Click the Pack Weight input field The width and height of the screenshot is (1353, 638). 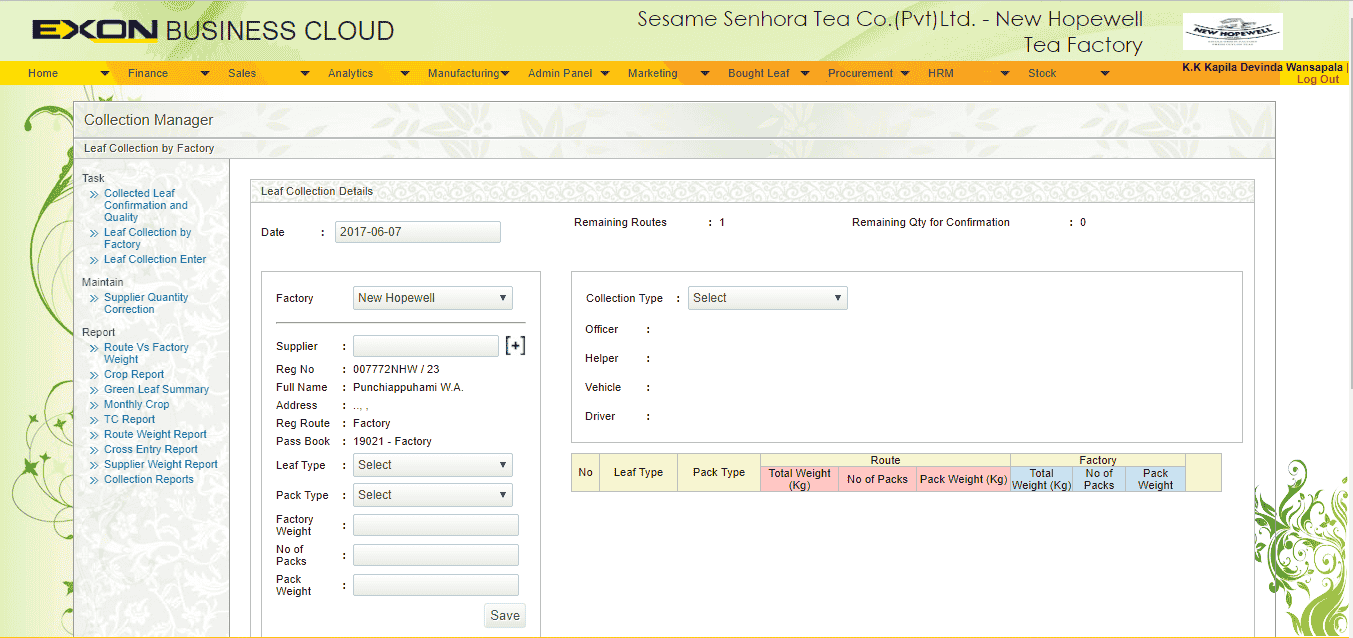tap(436, 585)
